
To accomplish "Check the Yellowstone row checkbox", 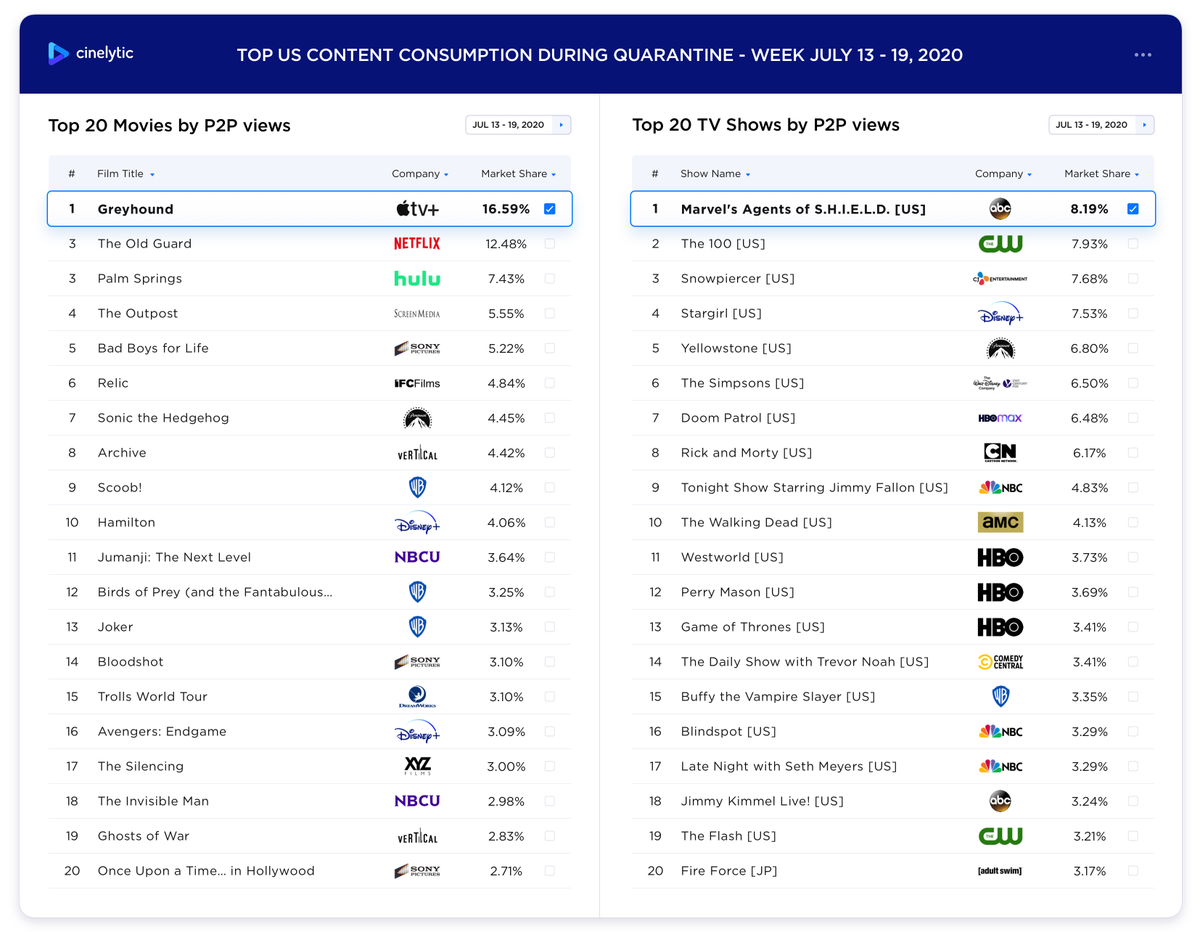I will tap(1133, 348).
